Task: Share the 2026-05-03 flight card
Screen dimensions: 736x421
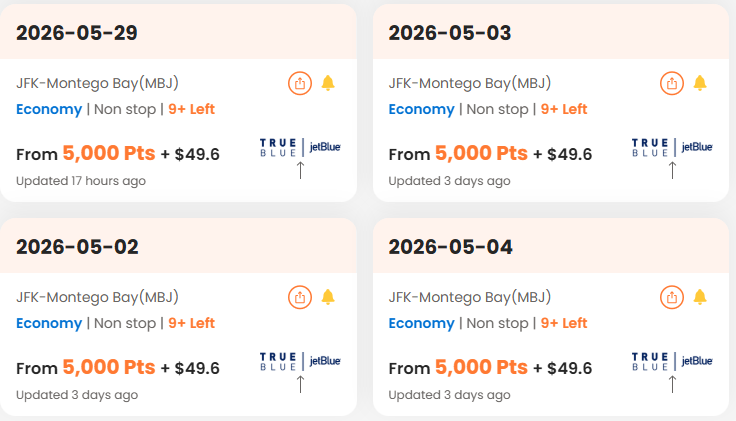Action: (x=671, y=83)
